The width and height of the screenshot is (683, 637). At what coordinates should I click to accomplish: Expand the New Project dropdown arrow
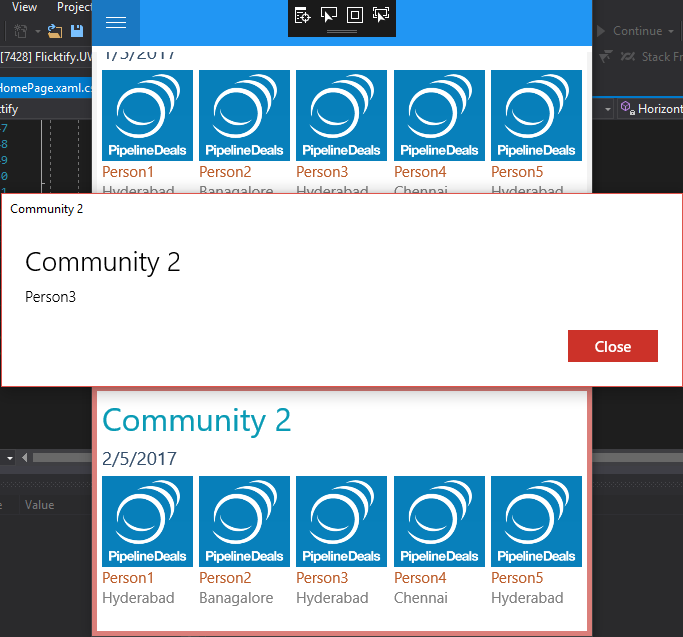coord(37,31)
